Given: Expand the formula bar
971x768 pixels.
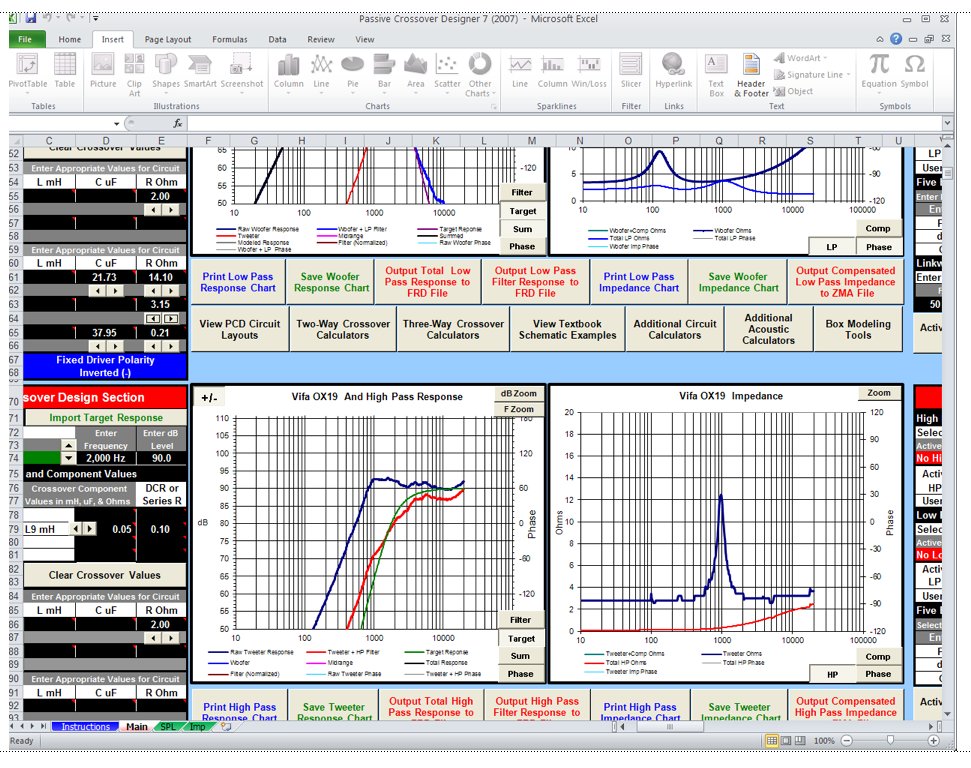Looking at the screenshot, I should pyautogui.click(x=947, y=123).
